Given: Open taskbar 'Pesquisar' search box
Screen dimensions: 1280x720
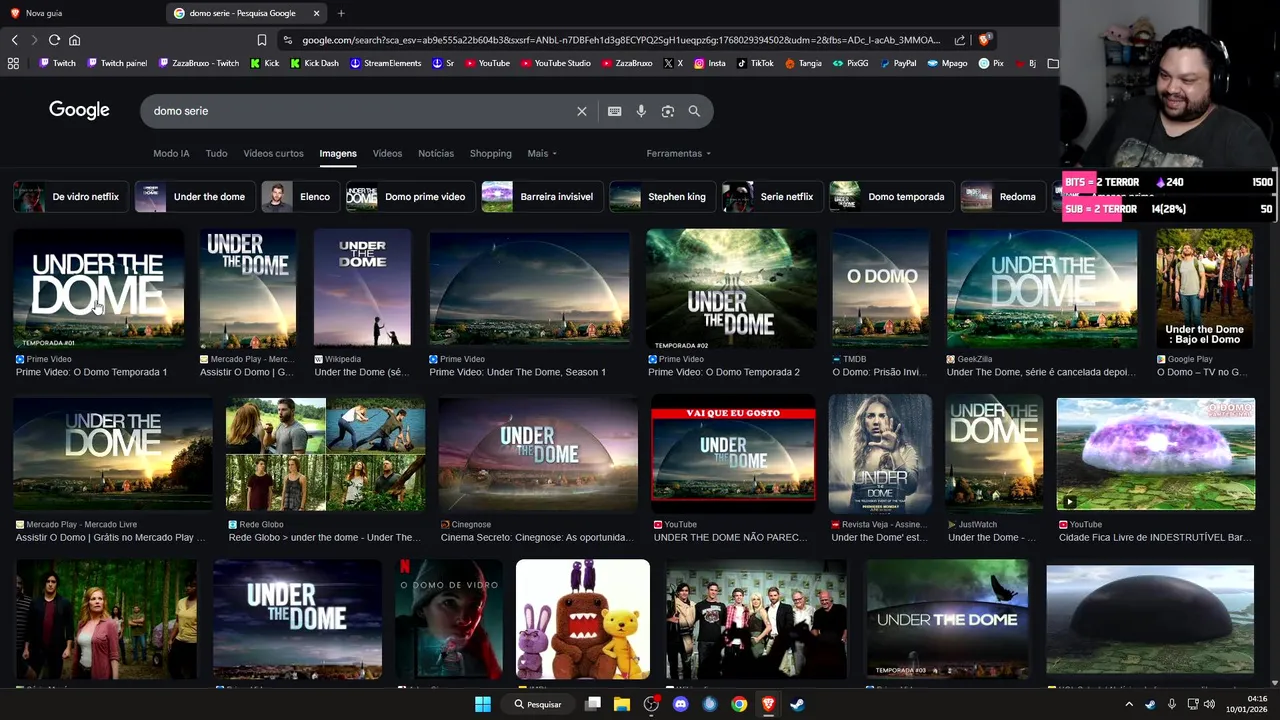Looking at the screenshot, I should click(x=538, y=704).
